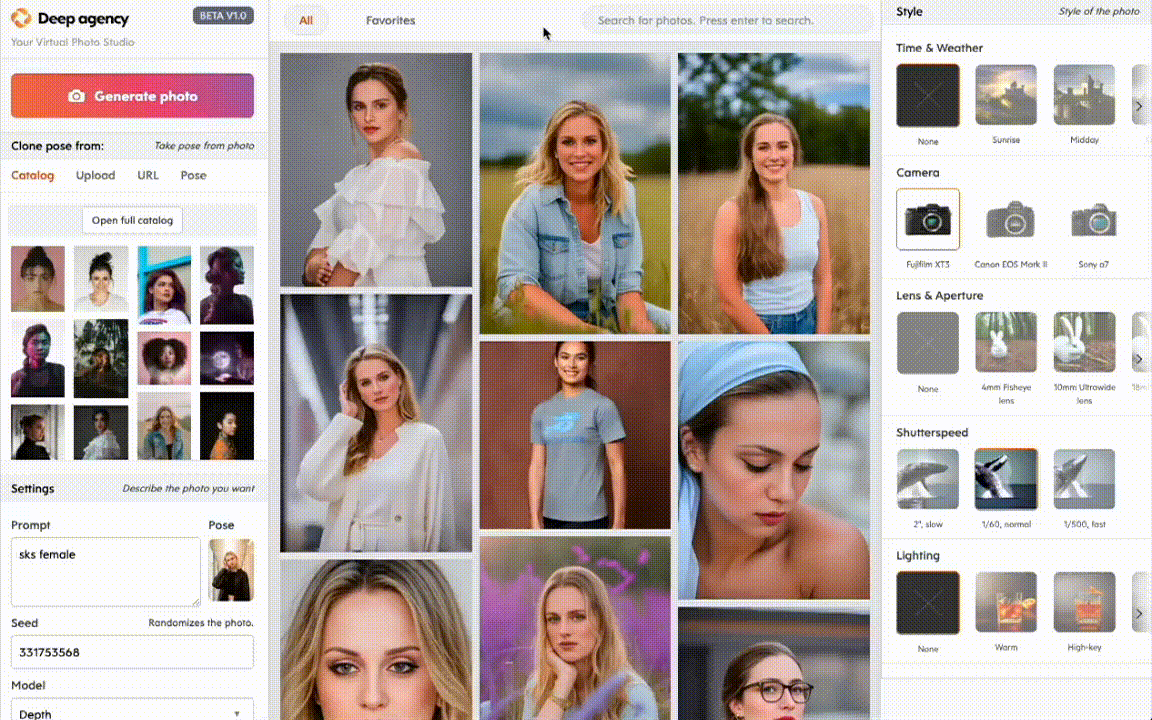The height and width of the screenshot is (720, 1152).
Task: Choose the 1/500 fast shutterspeed
Action: coord(1085,479)
